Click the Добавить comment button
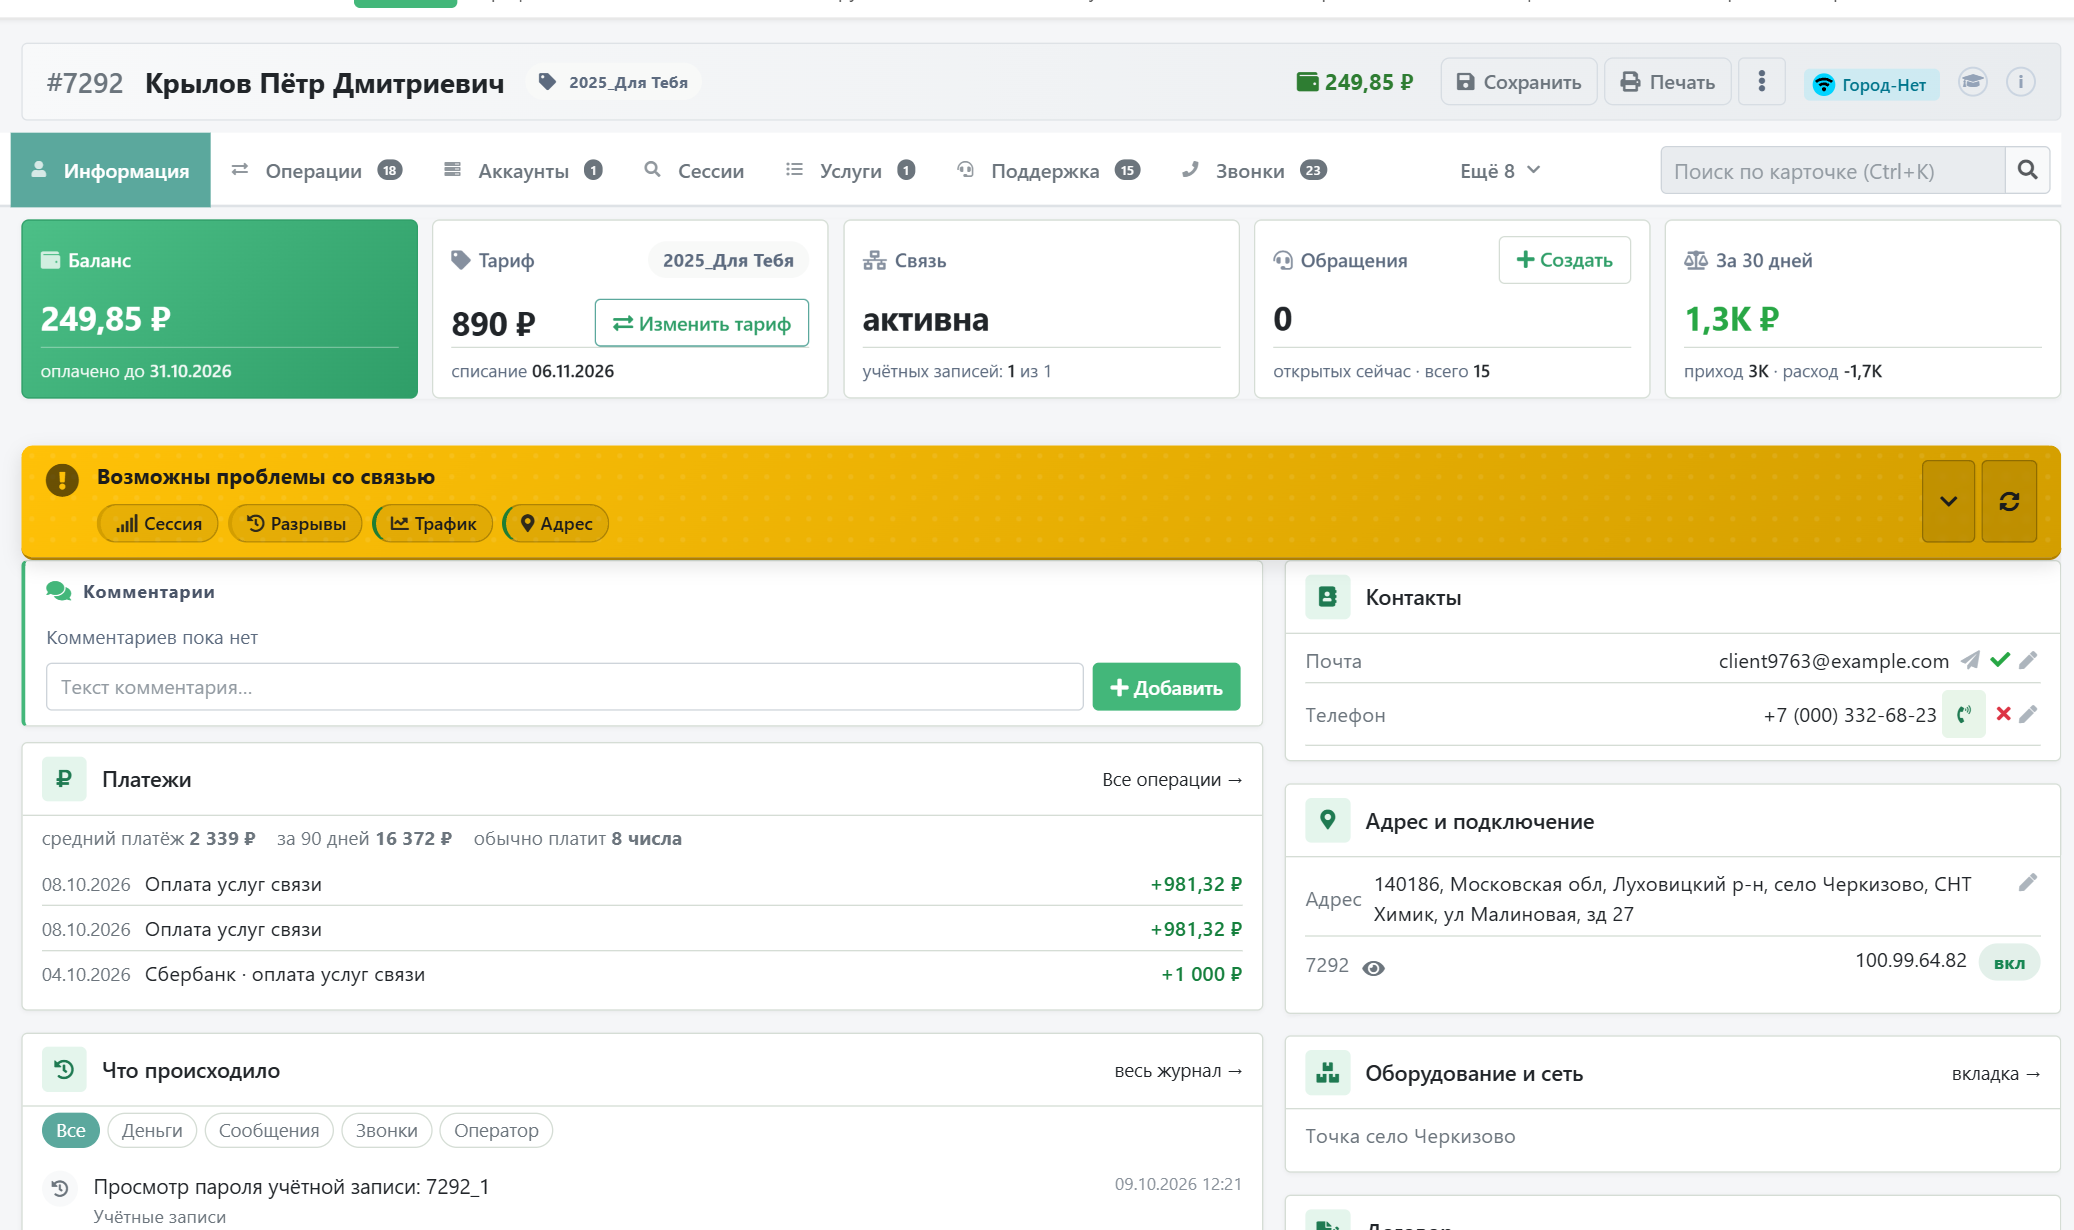Viewport: 2074px width, 1230px height. click(x=1166, y=687)
